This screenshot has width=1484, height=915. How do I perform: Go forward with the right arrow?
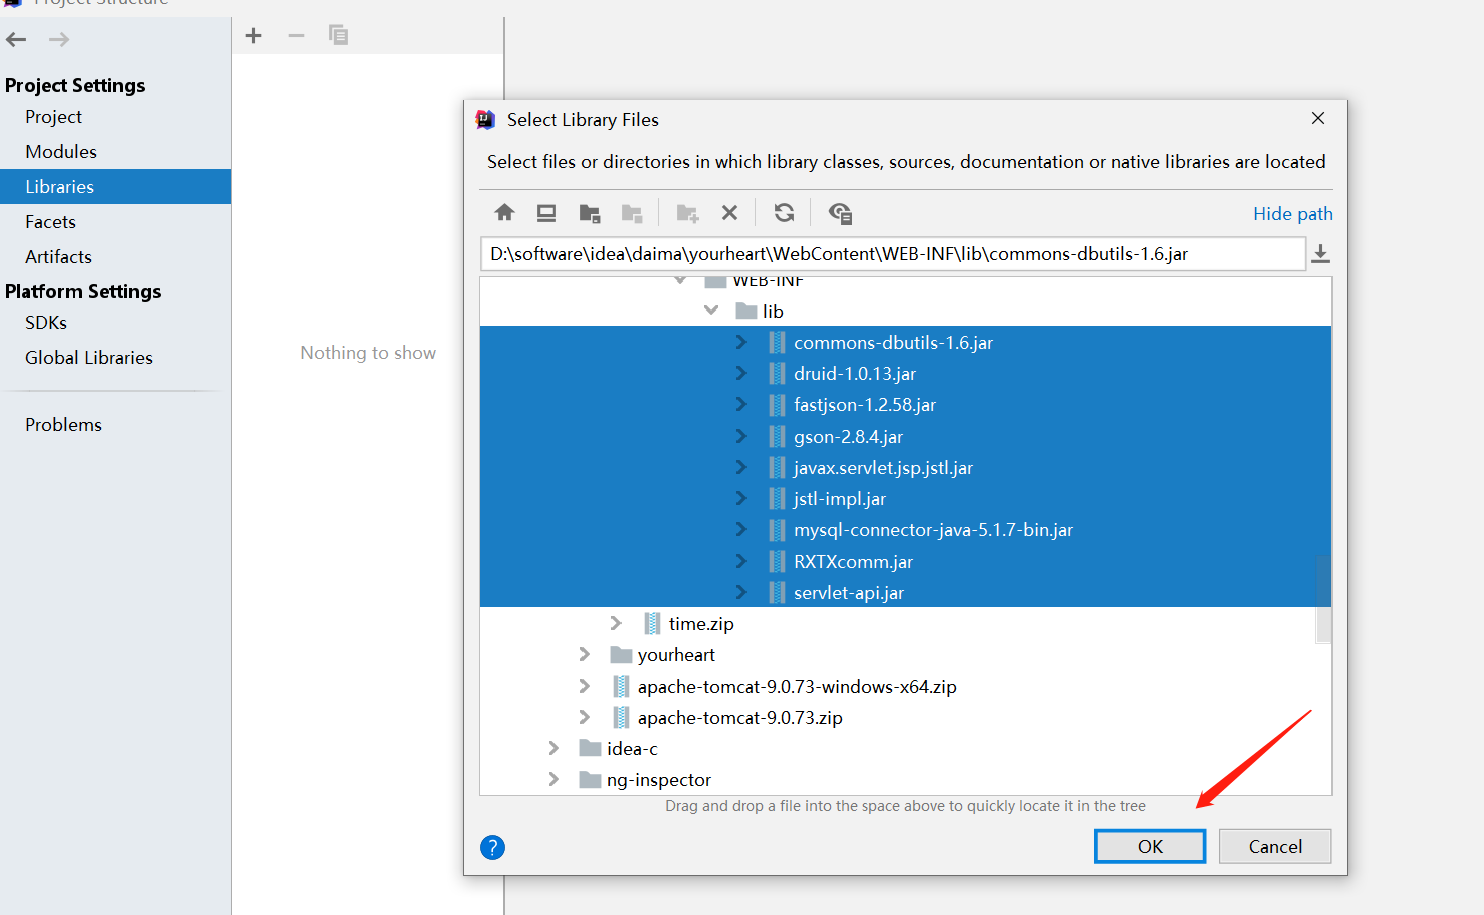click(x=59, y=40)
